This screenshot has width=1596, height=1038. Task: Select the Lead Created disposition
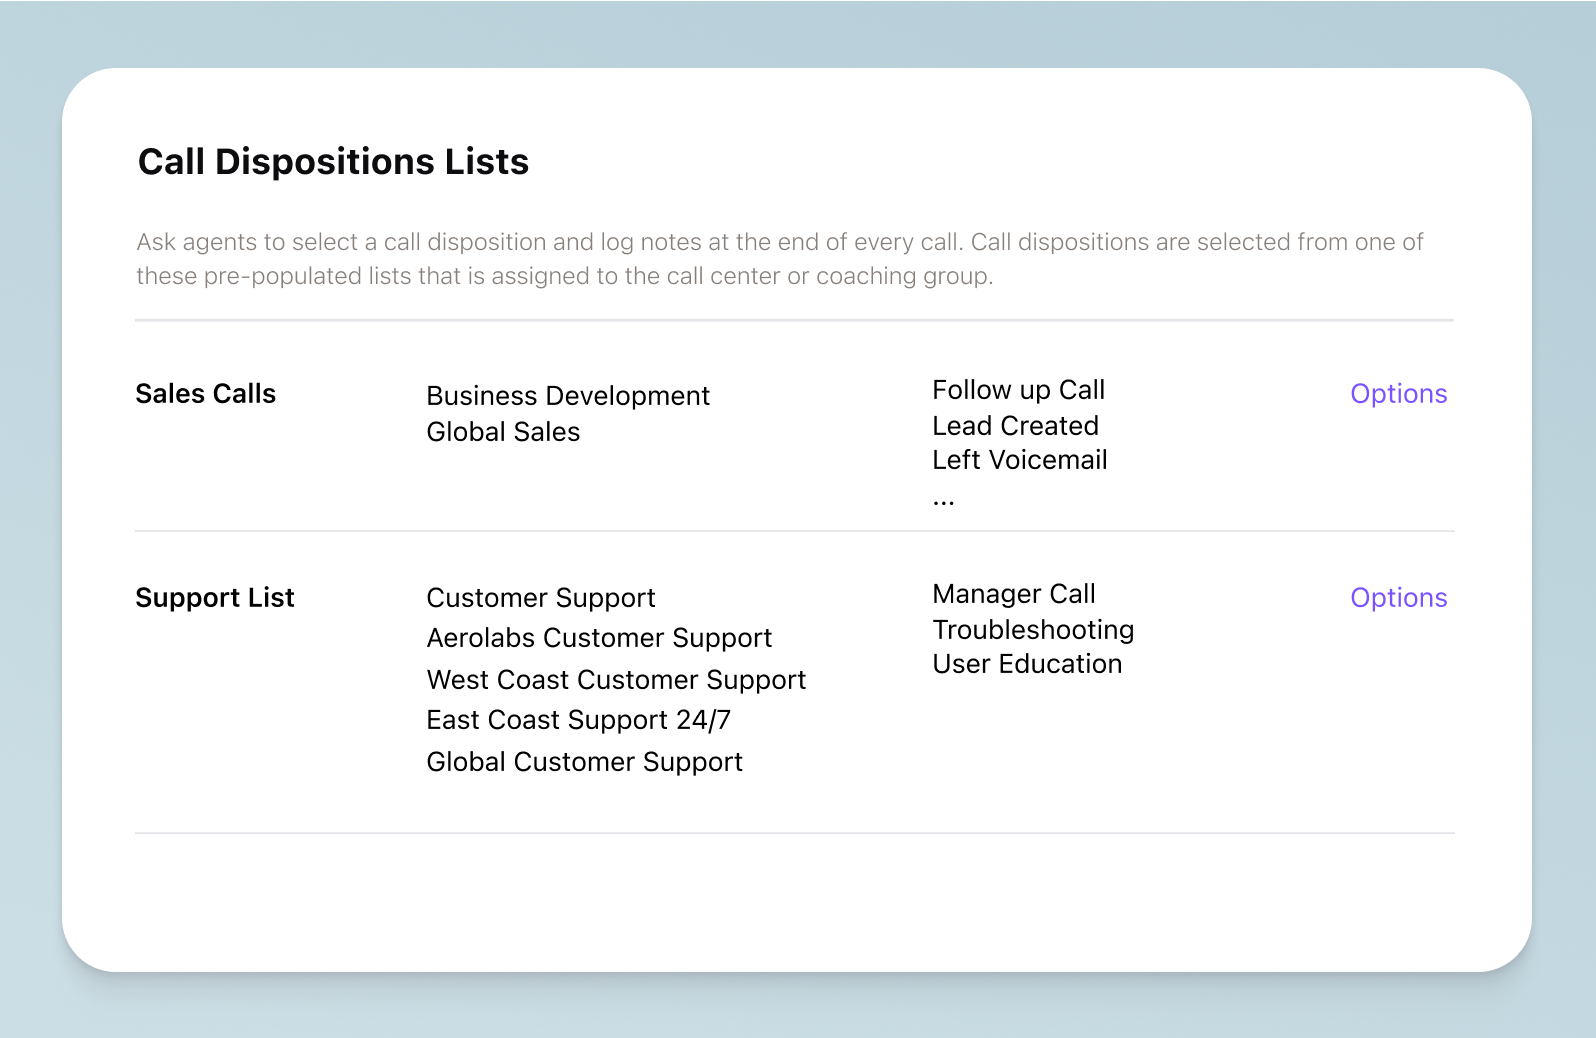[1015, 425]
